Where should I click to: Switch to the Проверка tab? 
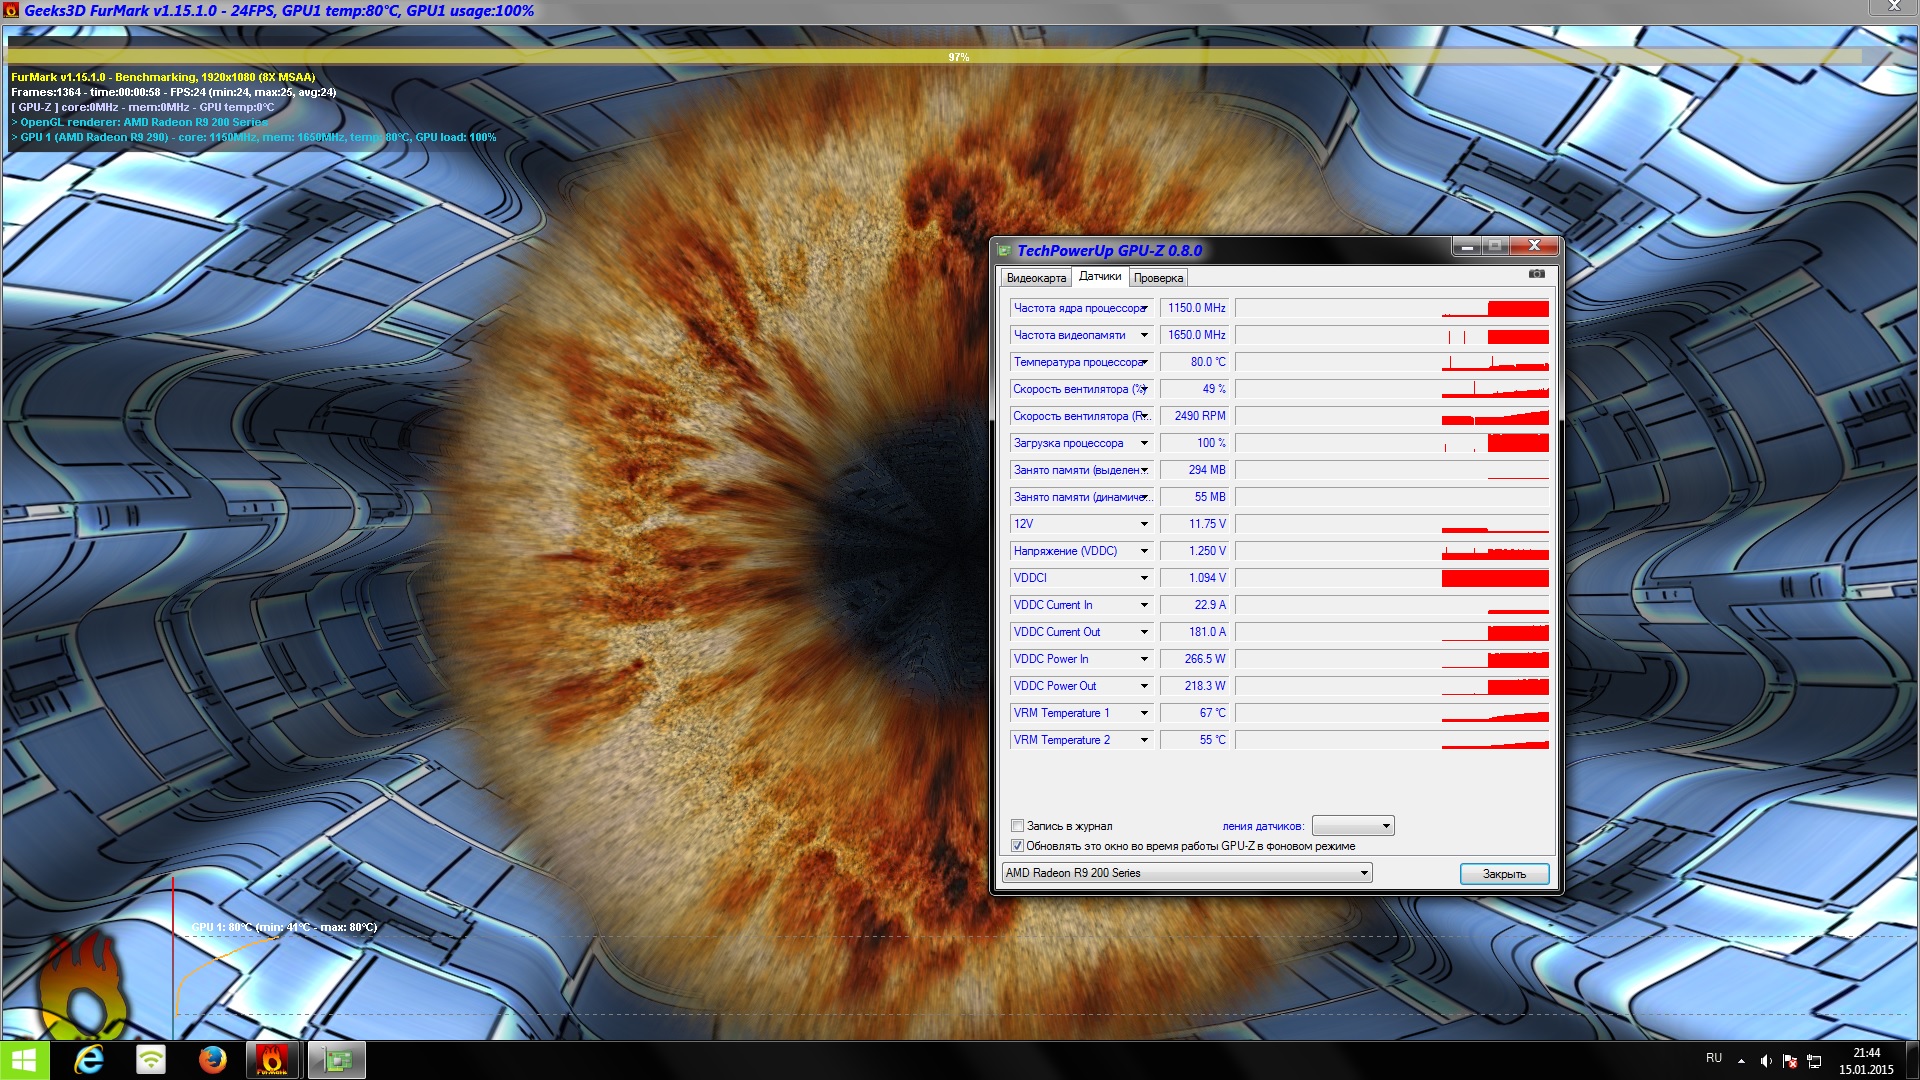[1158, 278]
